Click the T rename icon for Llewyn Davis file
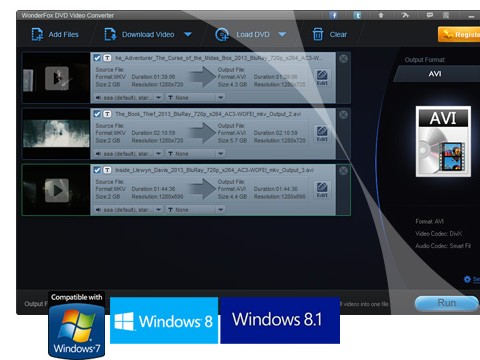Image resolution: width=480 pixels, height=360 pixels. (x=107, y=170)
